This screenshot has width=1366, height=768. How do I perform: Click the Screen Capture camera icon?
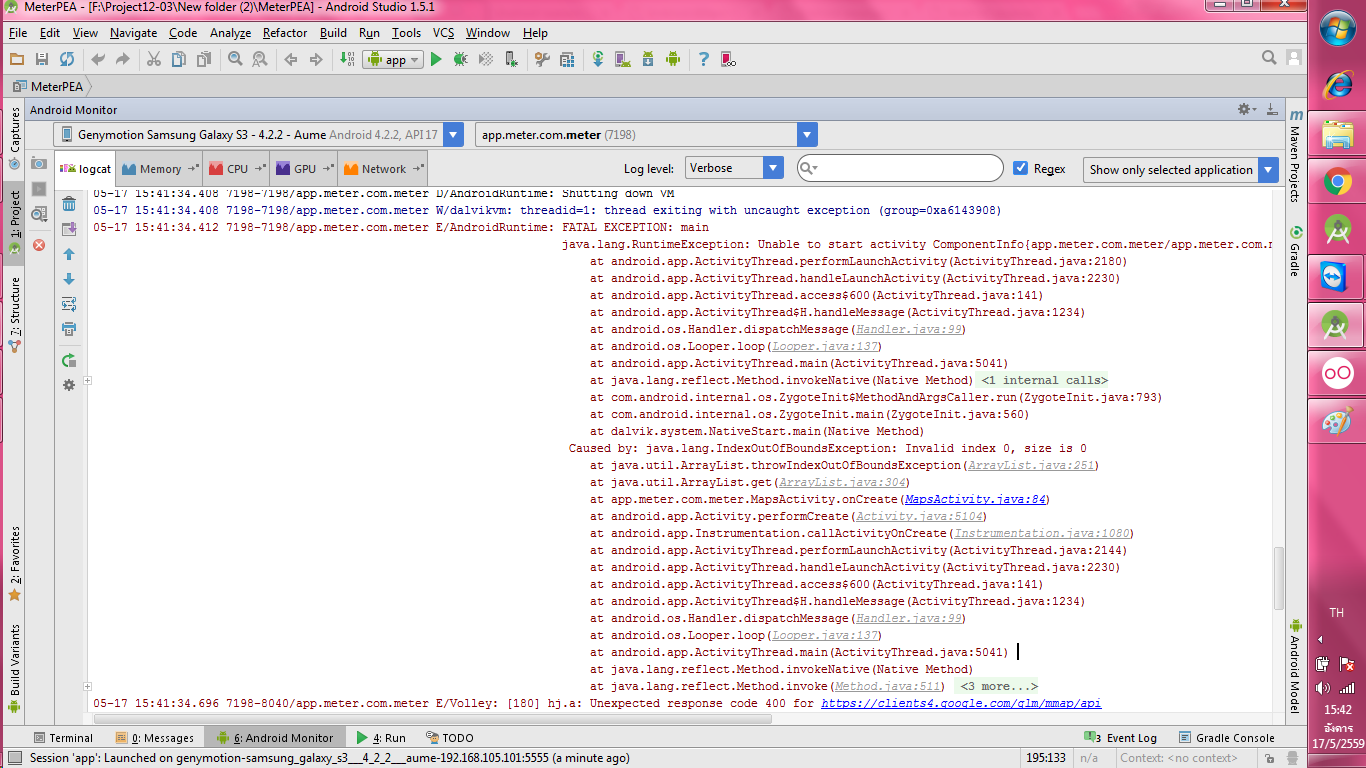pyautogui.click(x=39, y=163)
